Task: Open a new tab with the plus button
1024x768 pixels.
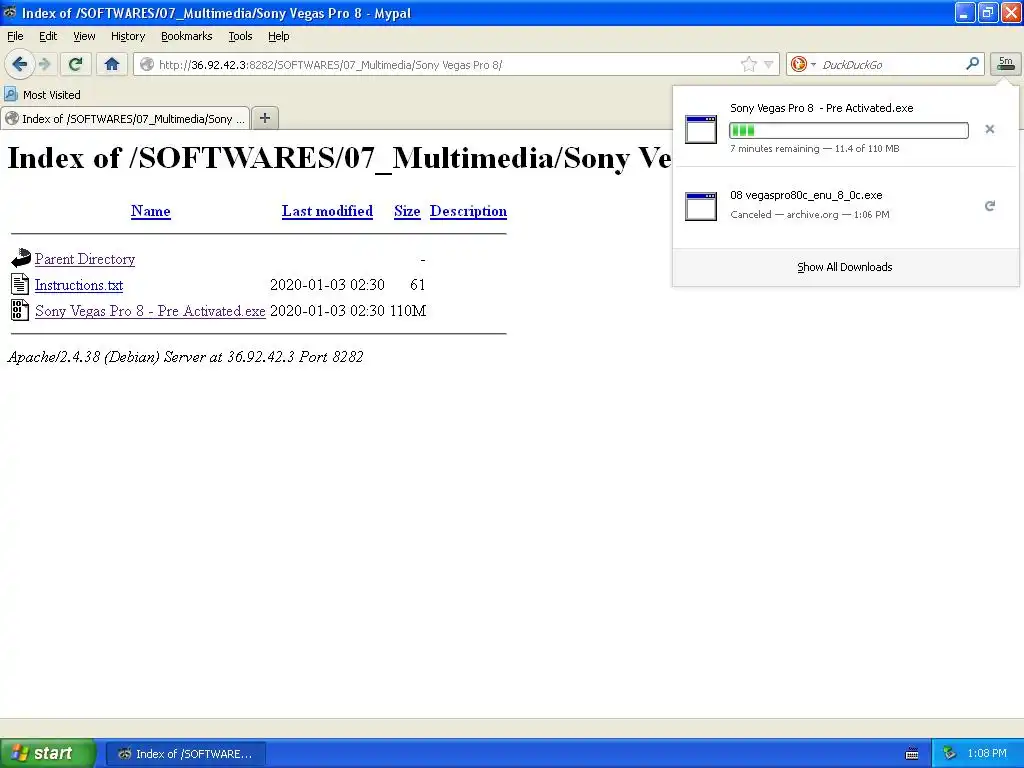Action: (264, 118)
